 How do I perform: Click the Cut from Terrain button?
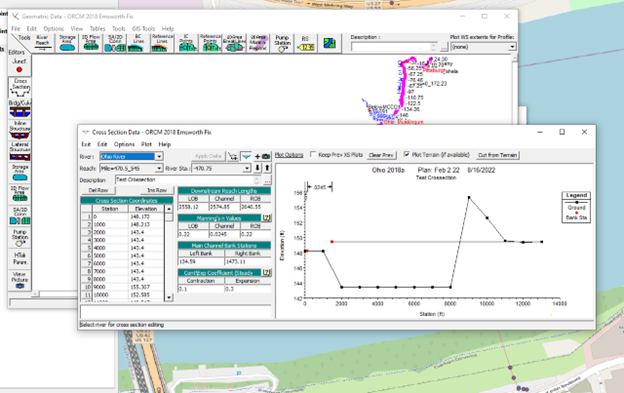click(498, 155)
